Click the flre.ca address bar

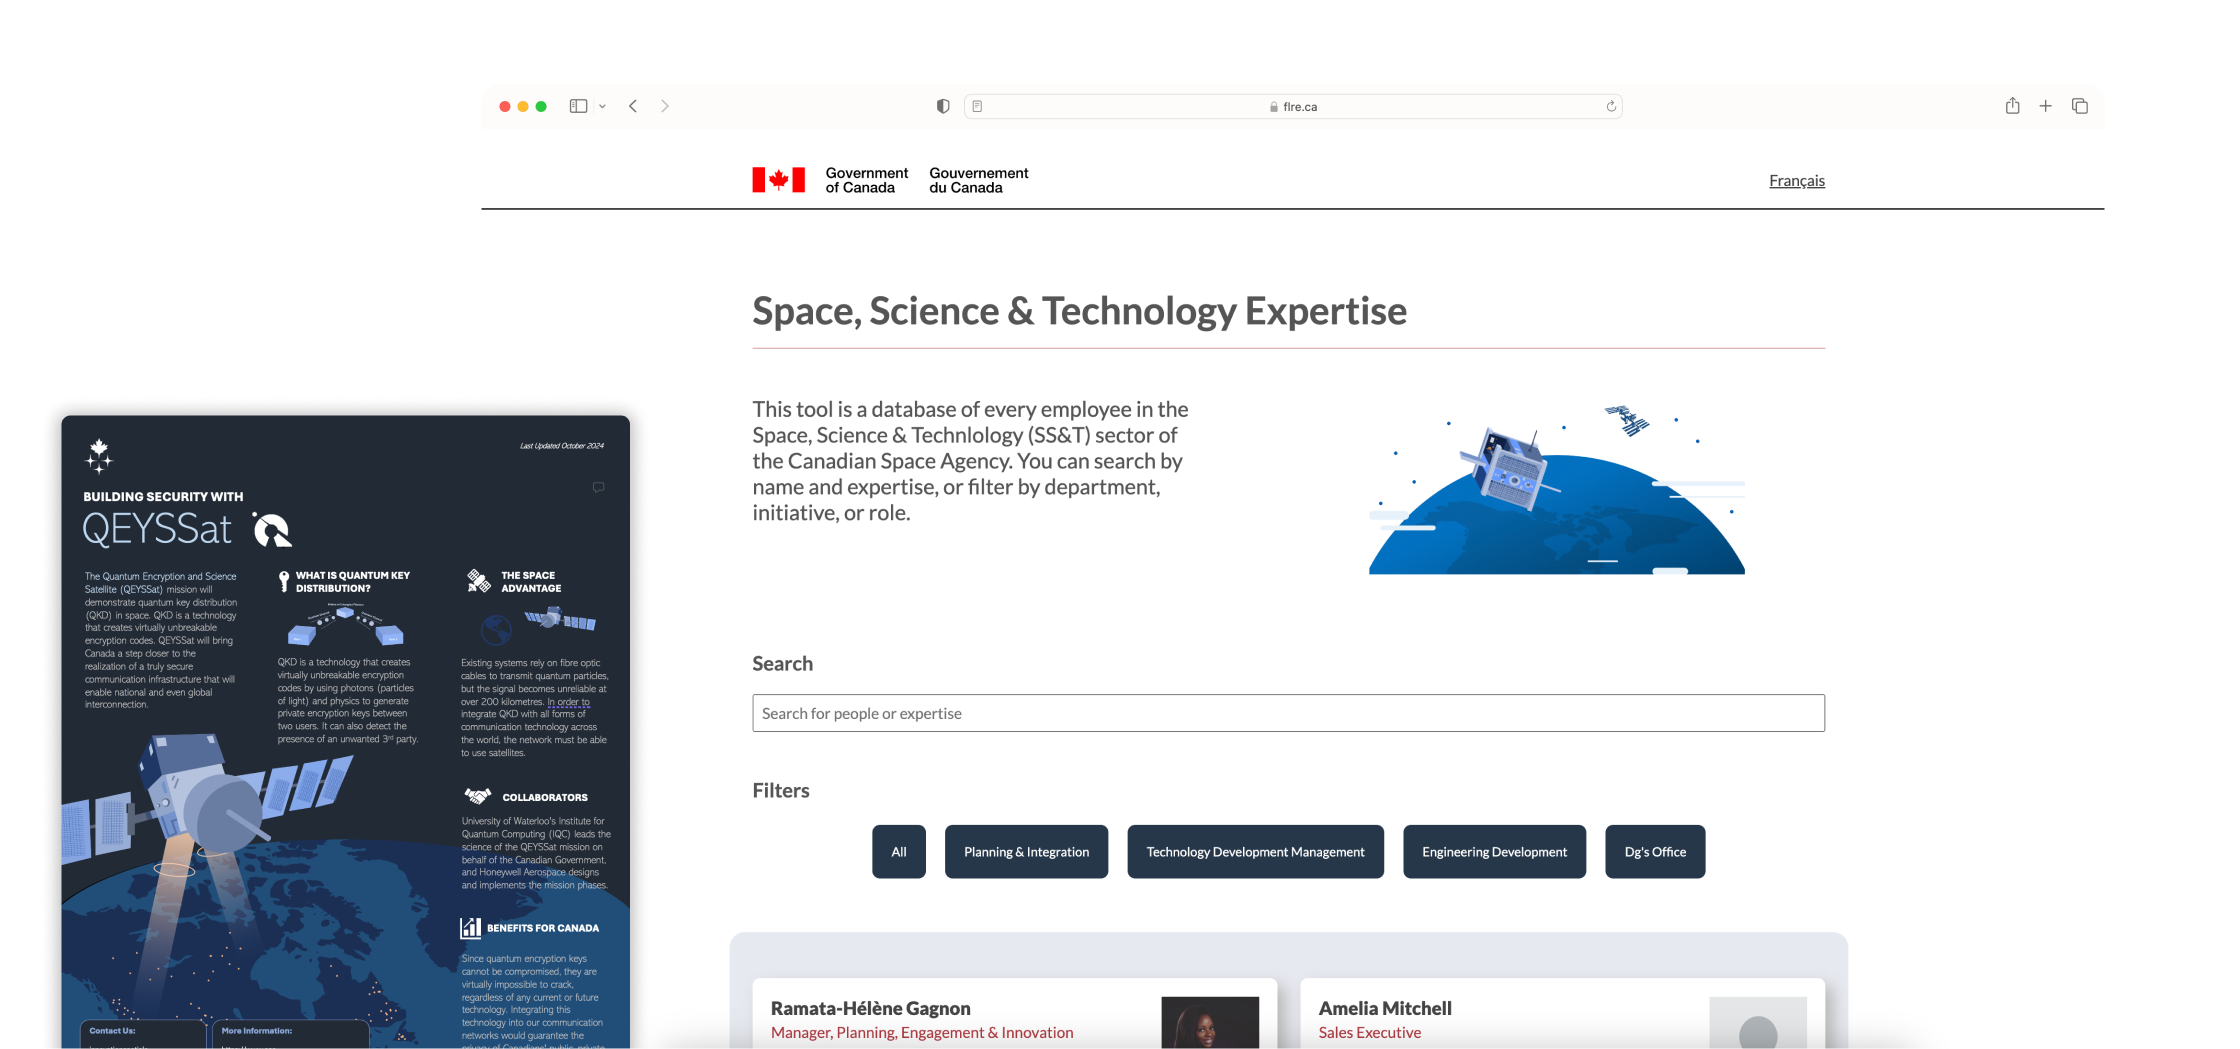tap(1299, 107)
